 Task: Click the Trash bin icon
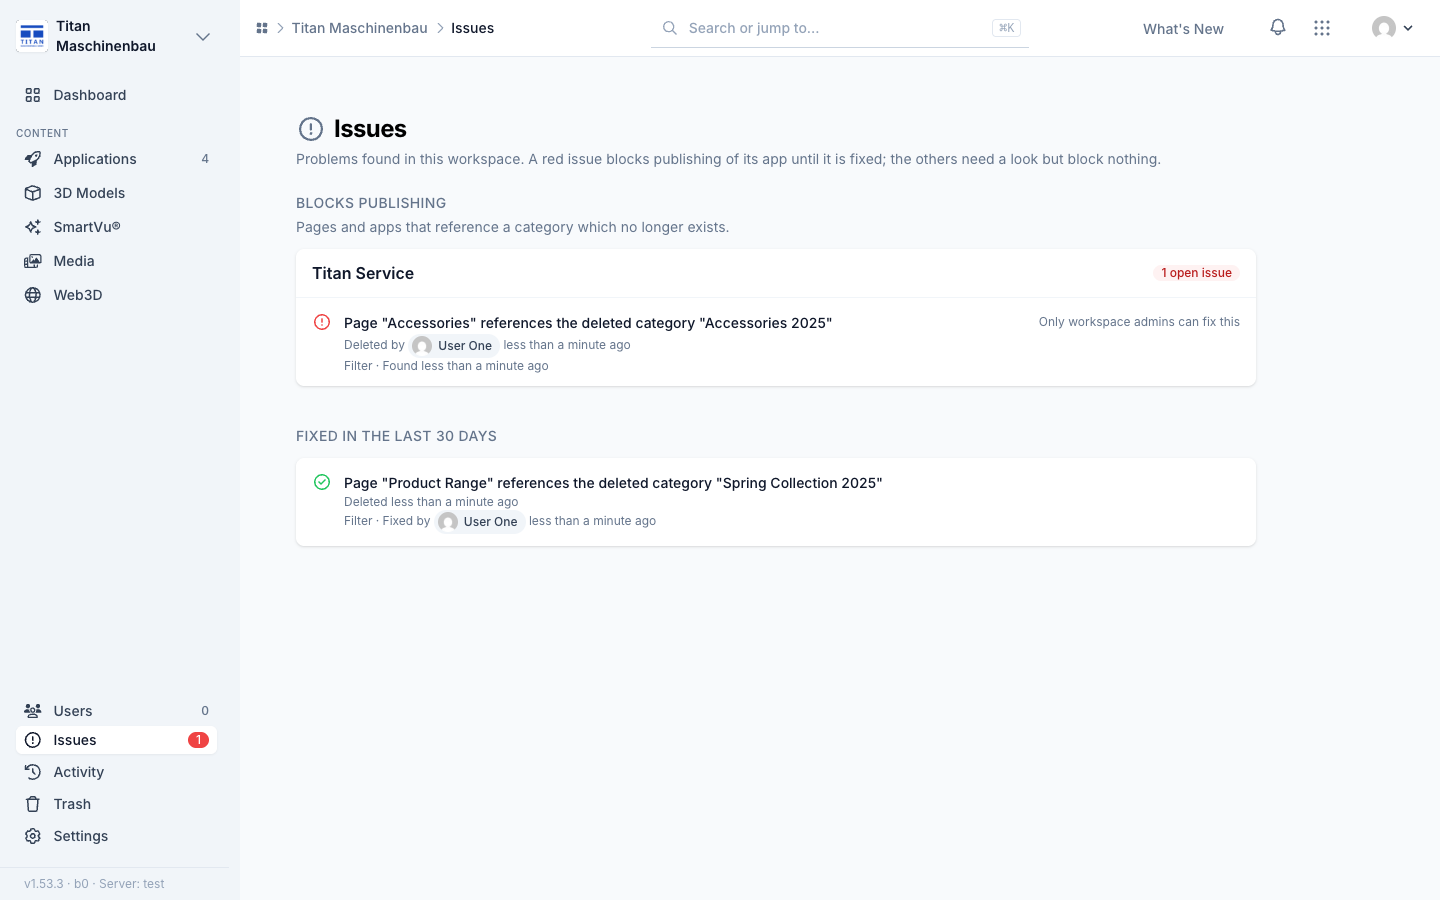pyautogui.click(x=33, y=804)
